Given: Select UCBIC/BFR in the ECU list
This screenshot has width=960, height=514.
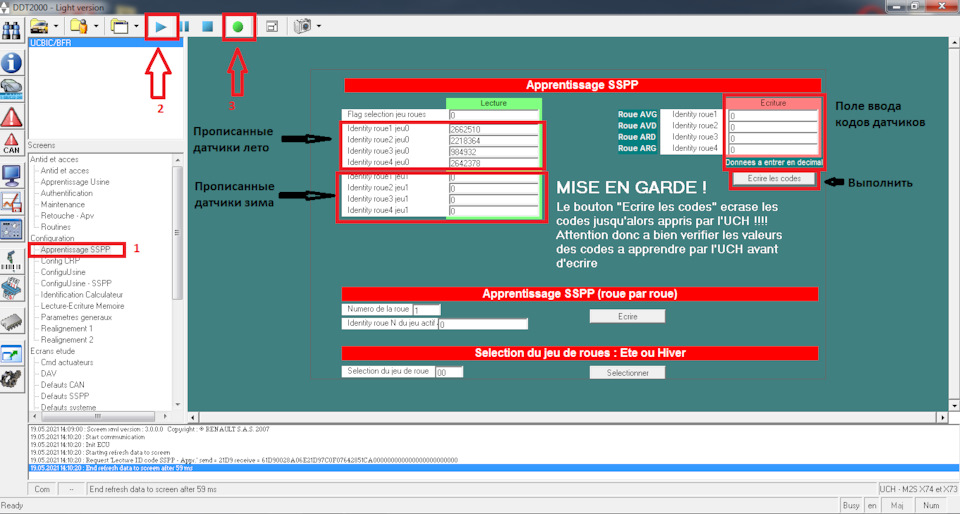Looking at the screenshot, I should [105, 43].
